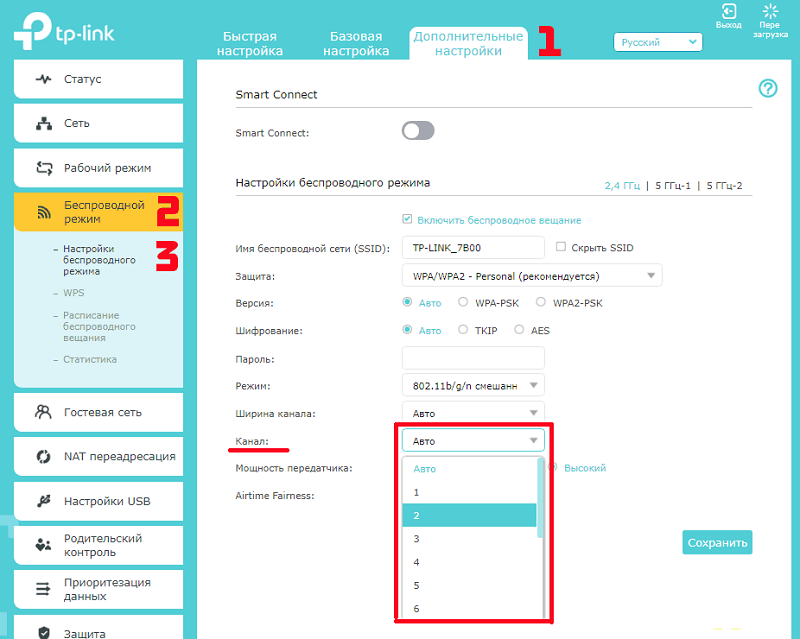This screenshot has width=800, height=639.
Task: Click the USB settings icon
Action: point(43,501)
